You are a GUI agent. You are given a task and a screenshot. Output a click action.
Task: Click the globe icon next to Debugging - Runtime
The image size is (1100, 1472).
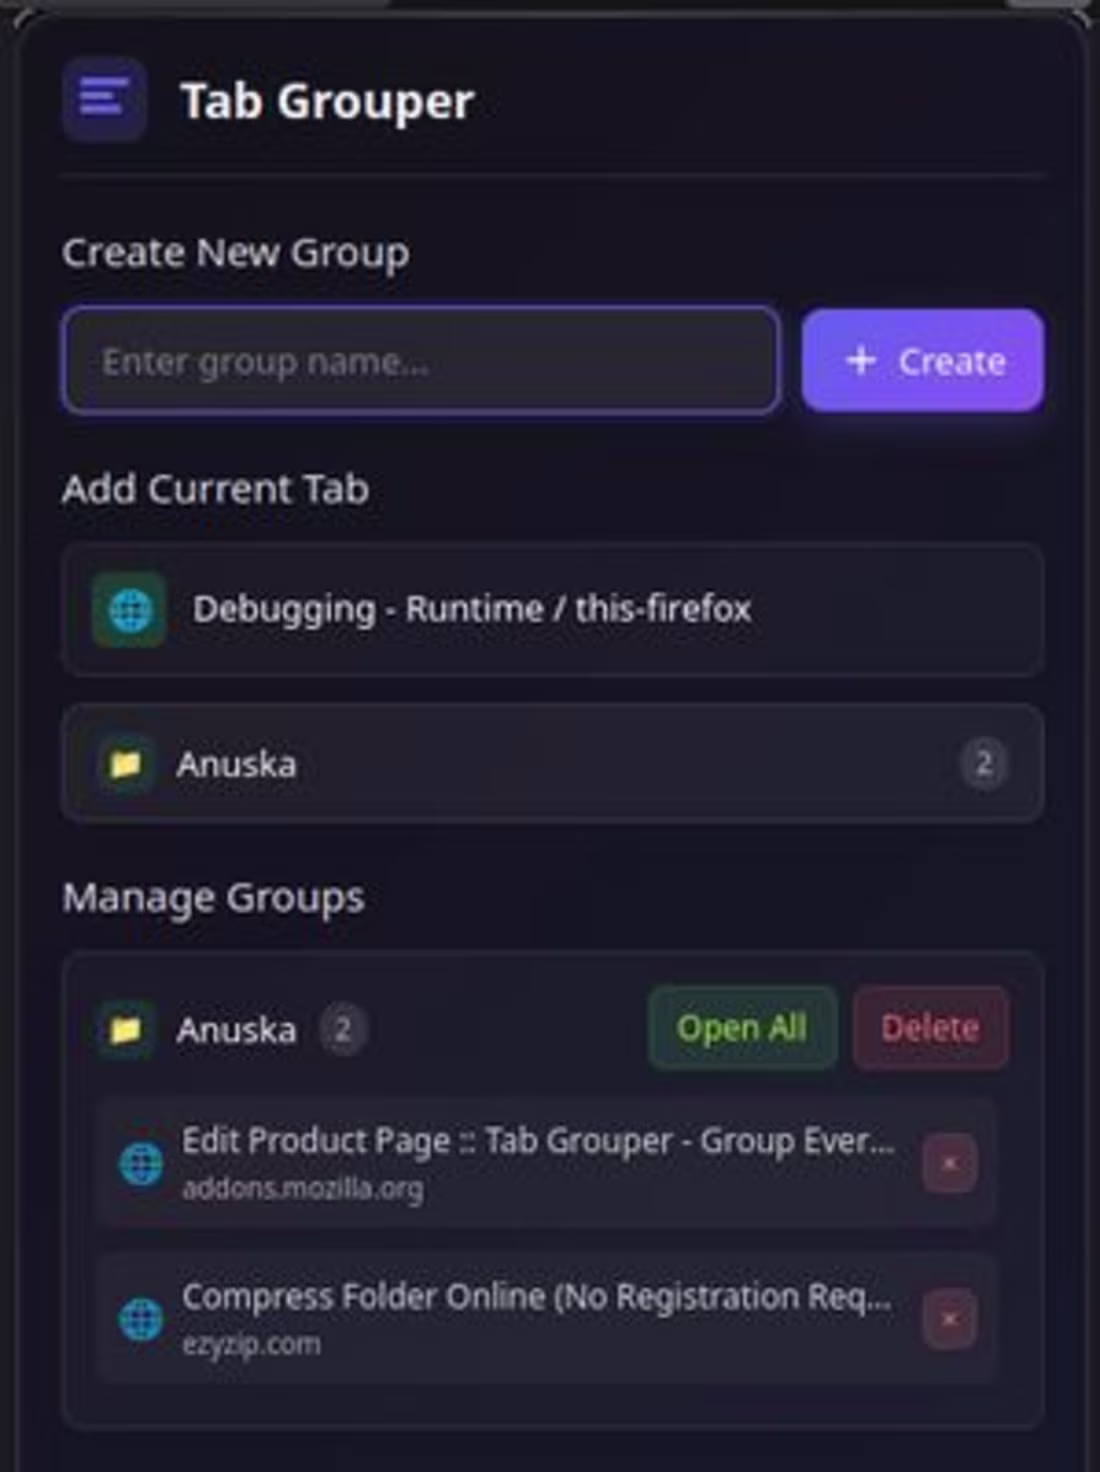(128, 608)
